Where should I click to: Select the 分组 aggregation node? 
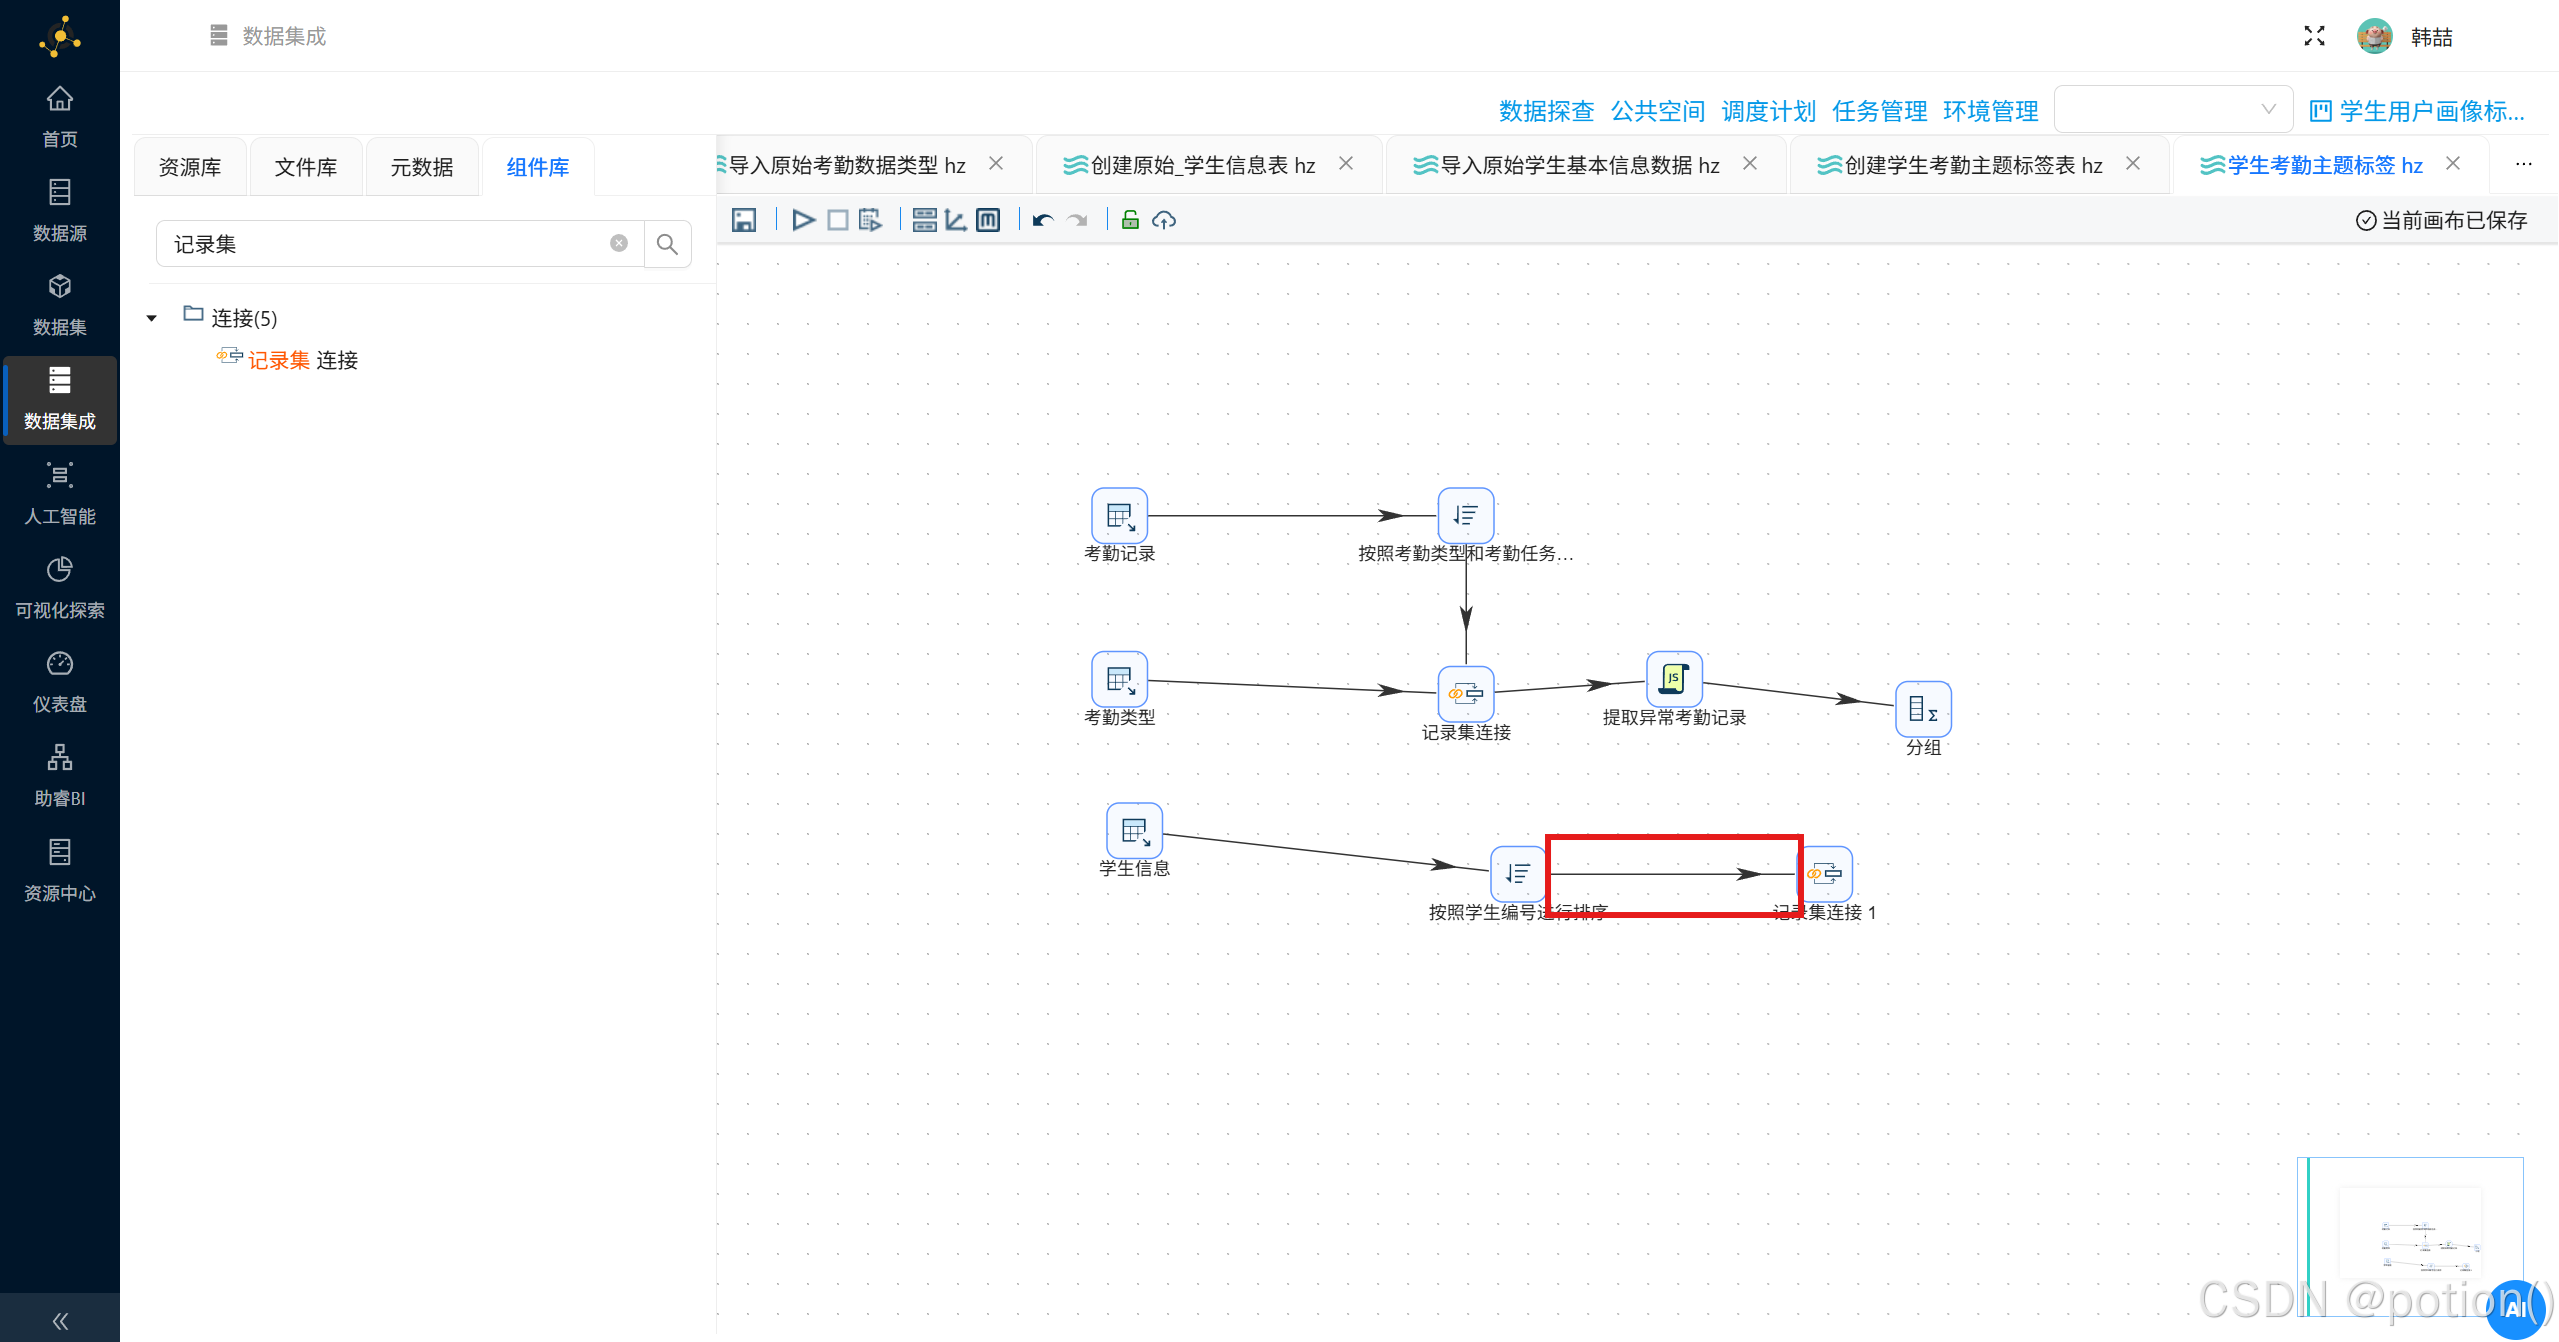coord(1923,709)
